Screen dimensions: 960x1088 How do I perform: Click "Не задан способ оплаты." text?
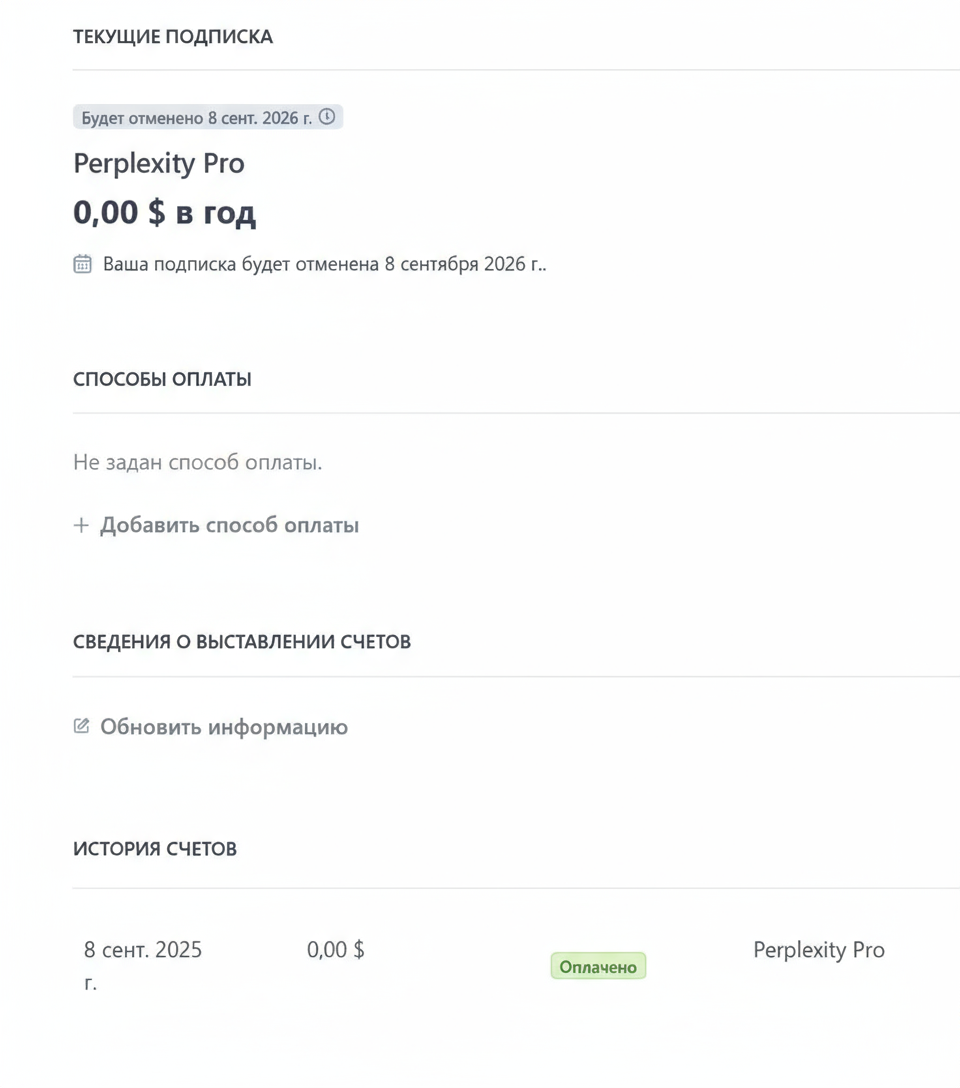click(x=198, y=463)
